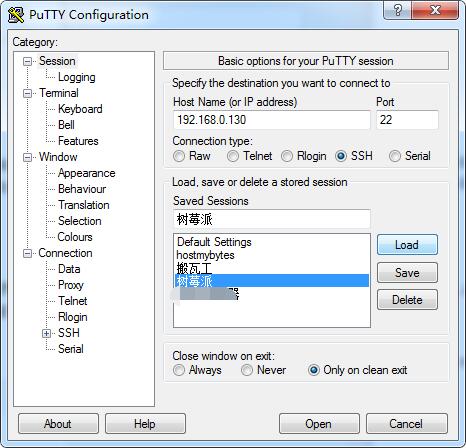Open the Bell settings category
Image resolution: width=466 pixels, height=448 pixels.
[66, 125]
